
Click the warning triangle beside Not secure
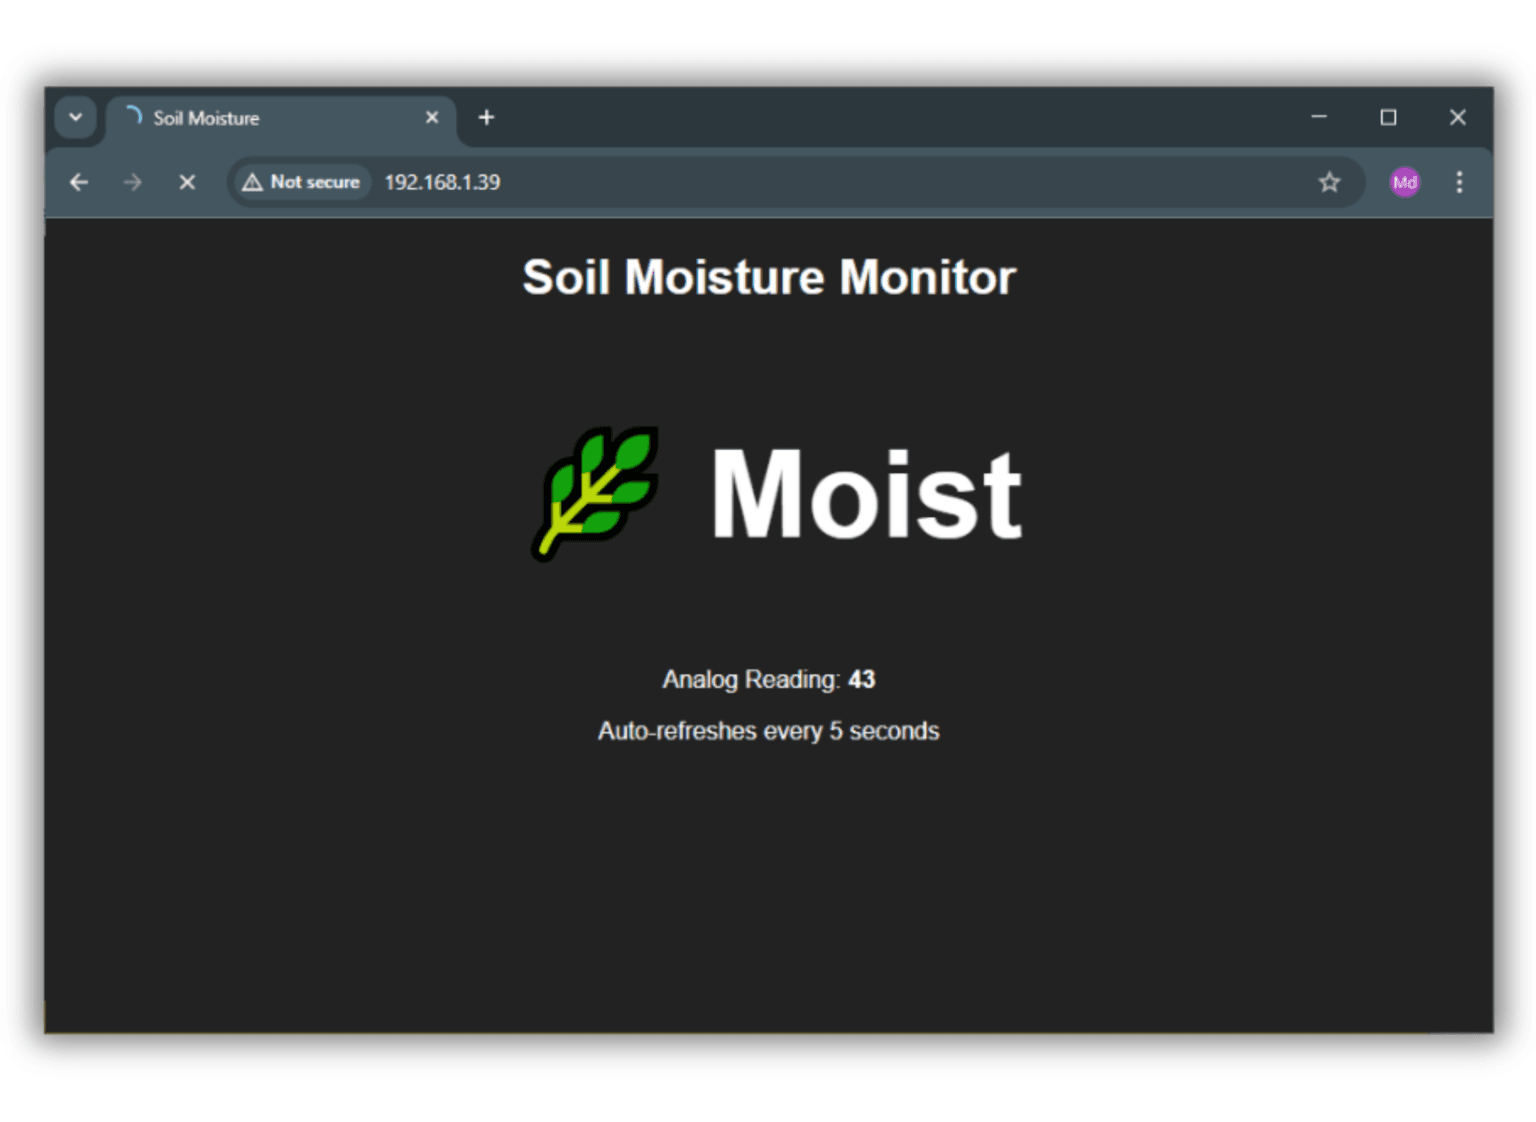(253, 182)
